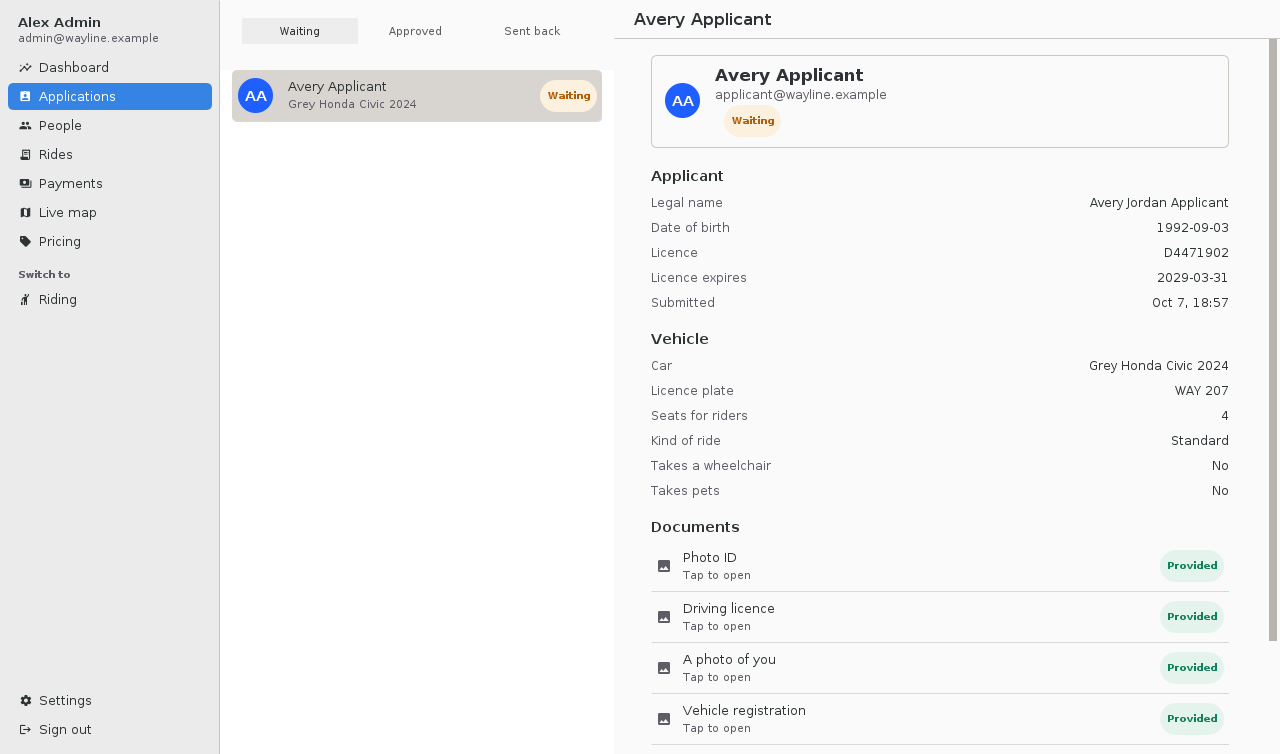Open the Photo ID image icon

coord(664,566)
